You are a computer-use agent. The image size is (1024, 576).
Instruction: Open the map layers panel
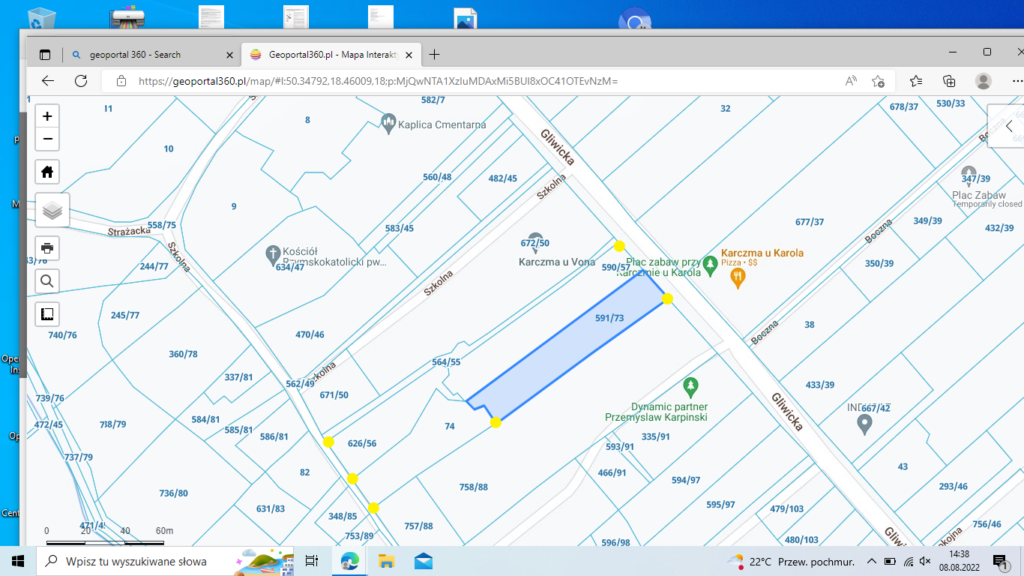tap(52, 210)
